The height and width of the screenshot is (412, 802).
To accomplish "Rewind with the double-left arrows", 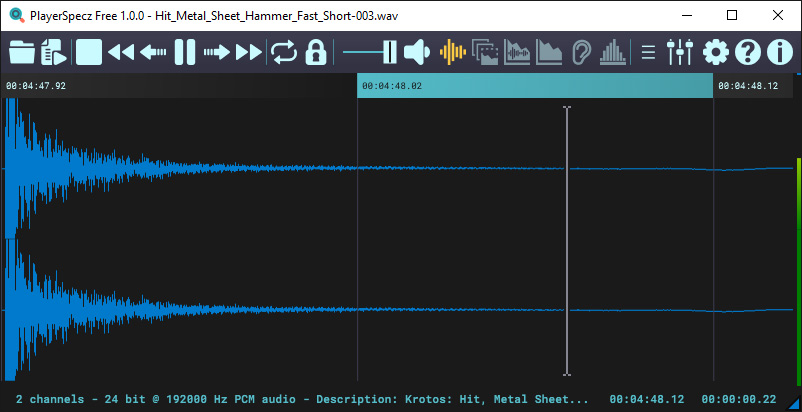I will tap(121, 52).
